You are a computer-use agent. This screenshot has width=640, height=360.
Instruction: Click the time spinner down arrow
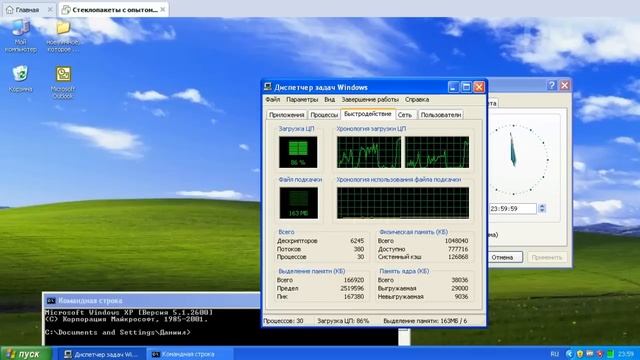542,211
